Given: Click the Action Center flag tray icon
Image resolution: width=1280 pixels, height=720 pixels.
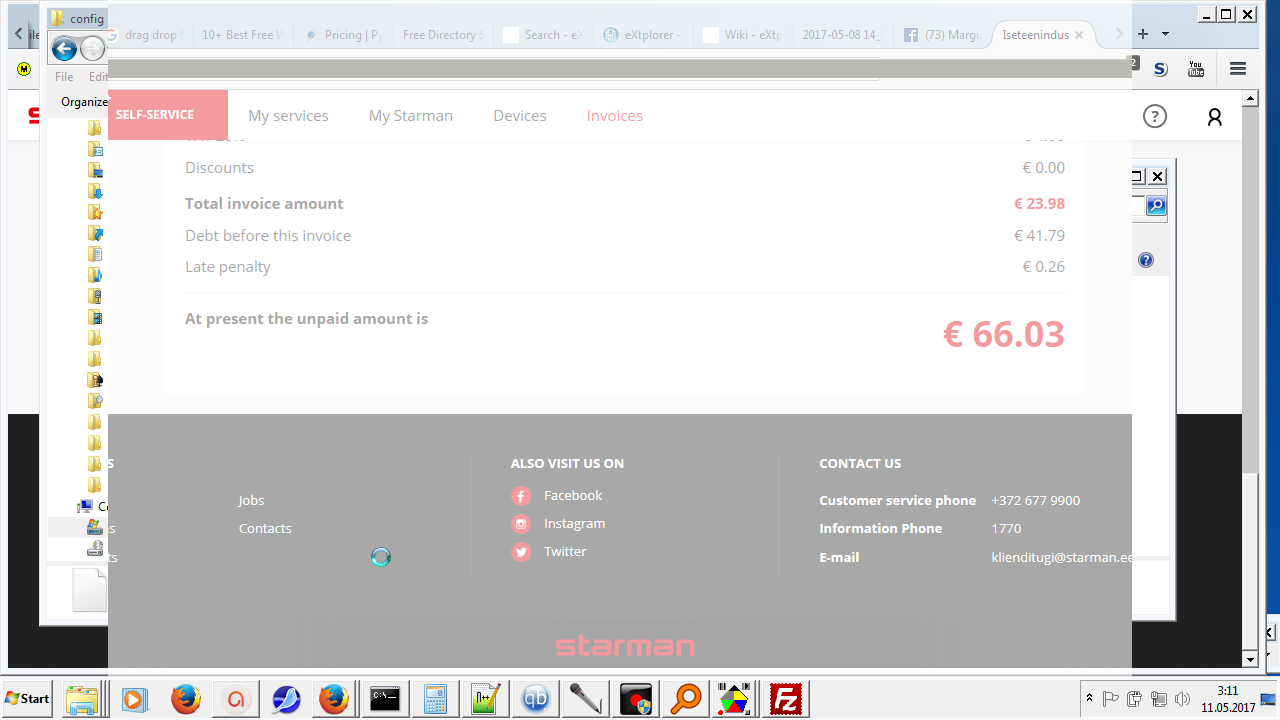Looking at the screenshot, I should [1111, 699].
